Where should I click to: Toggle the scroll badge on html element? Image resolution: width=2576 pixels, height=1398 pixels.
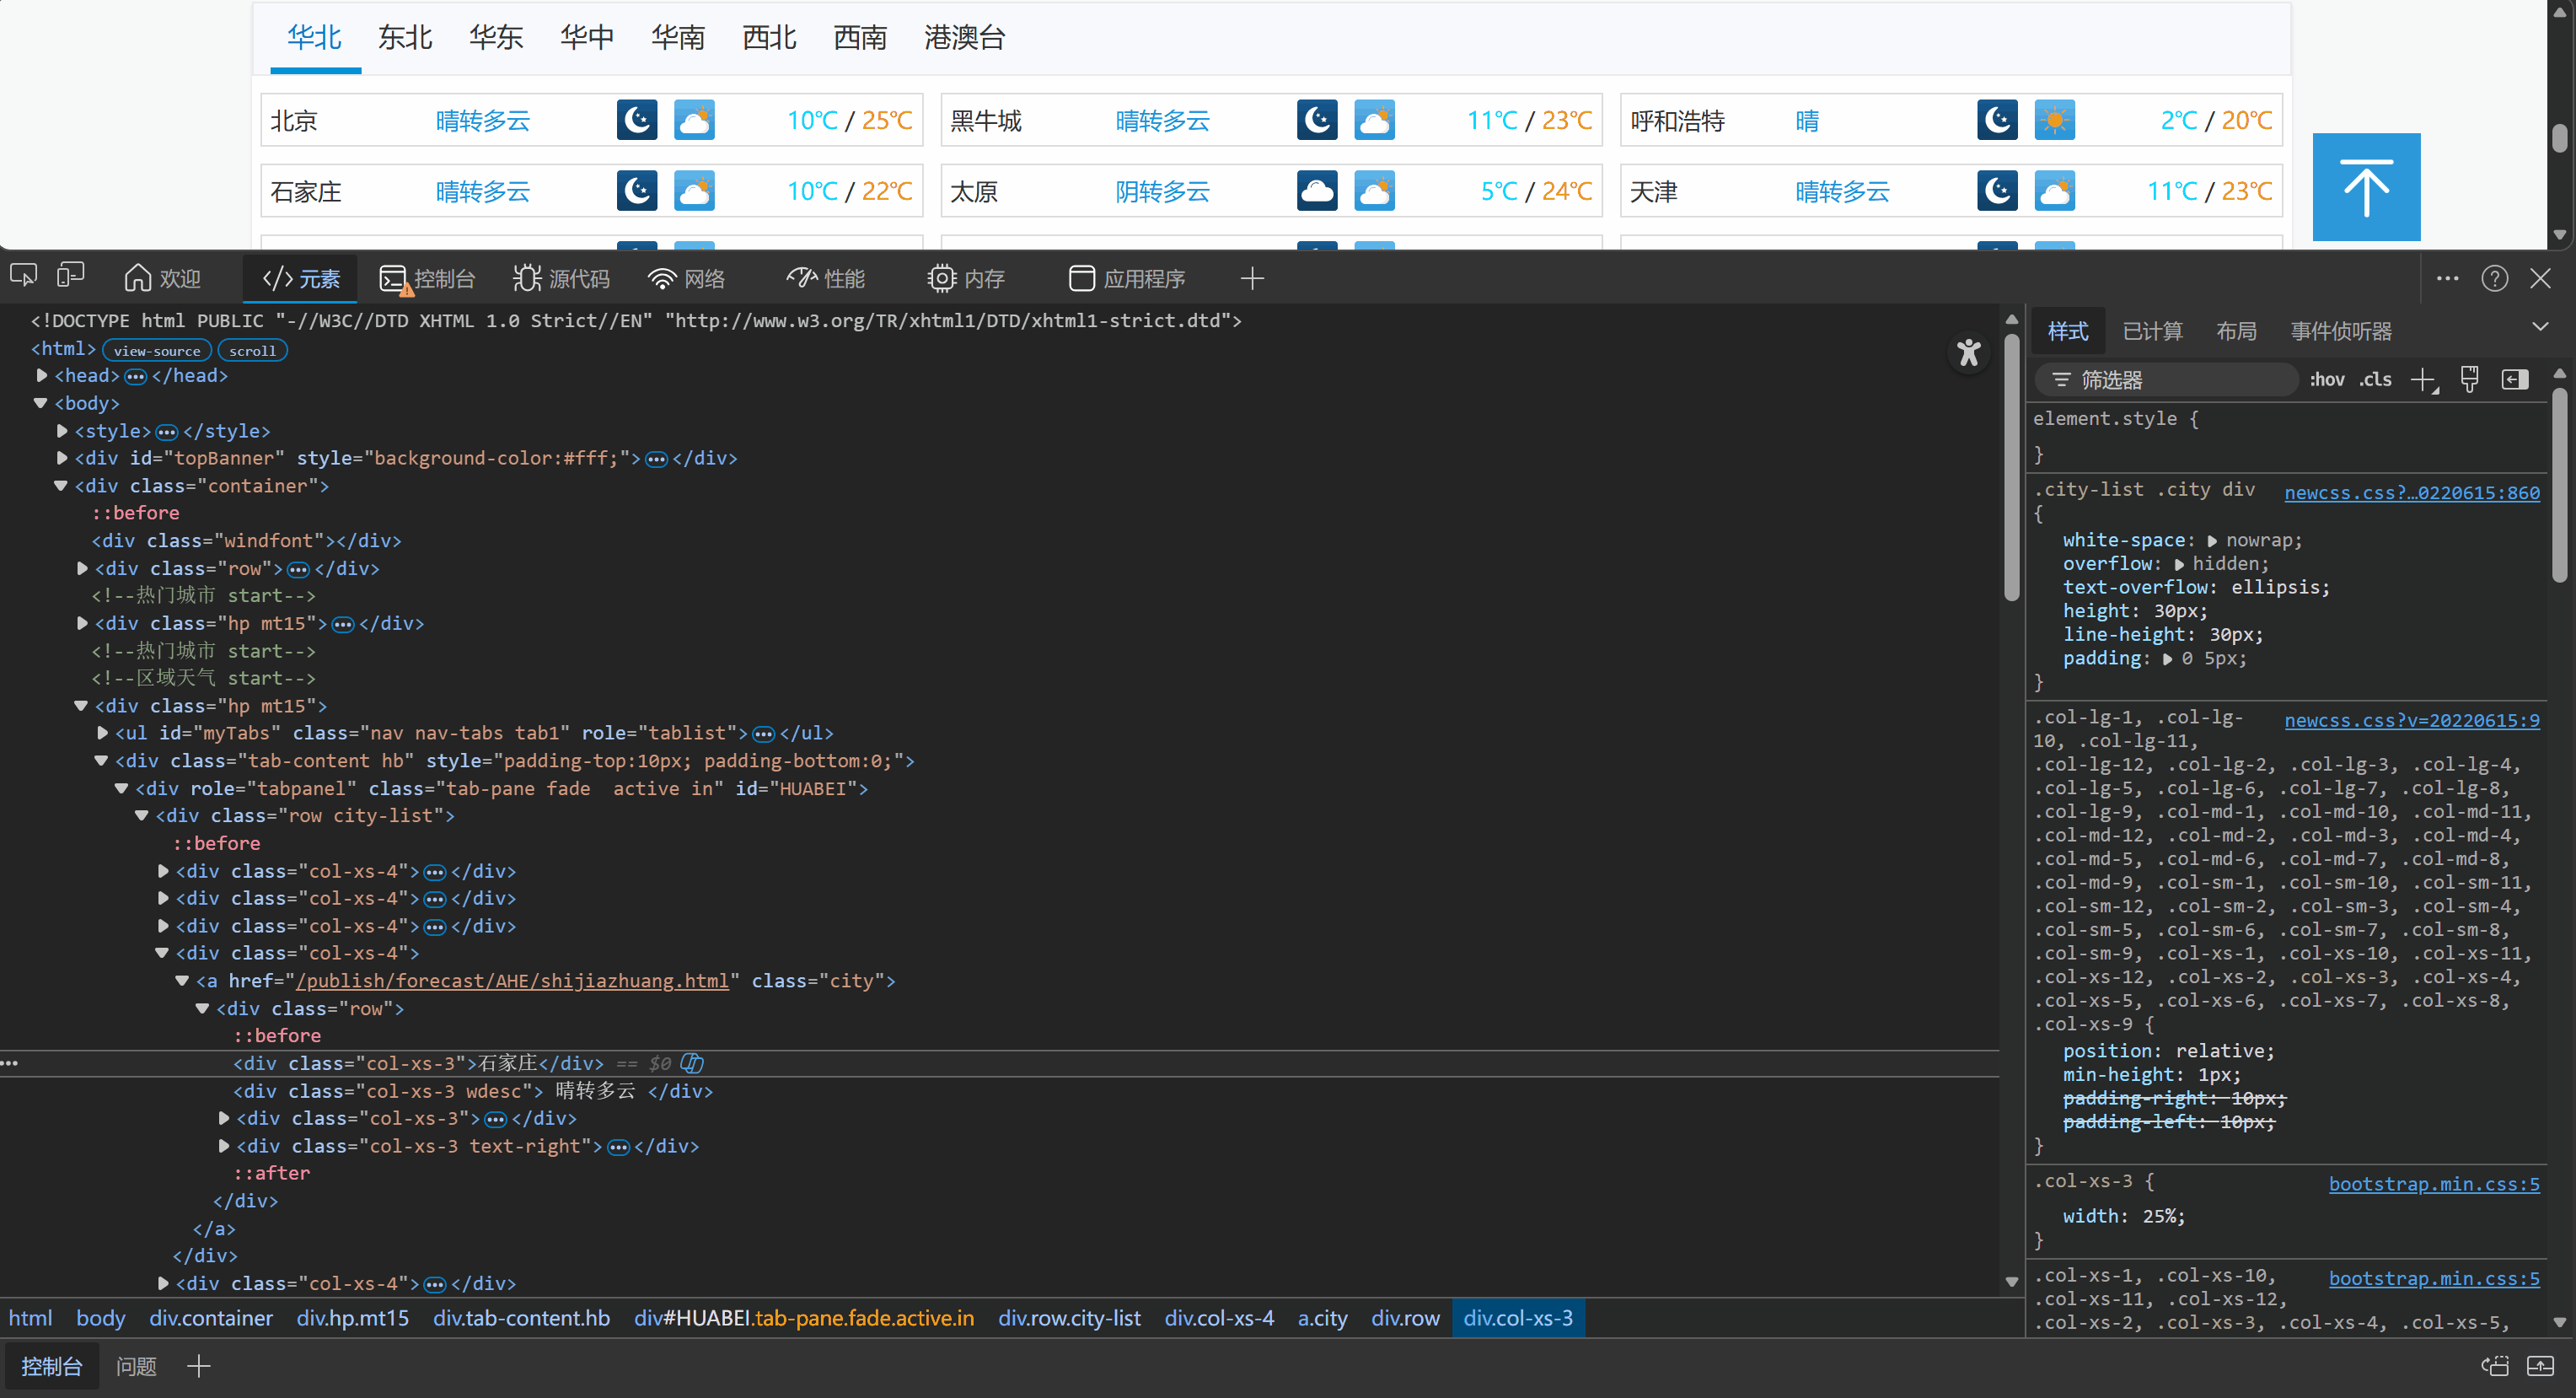tap(252, 350)
